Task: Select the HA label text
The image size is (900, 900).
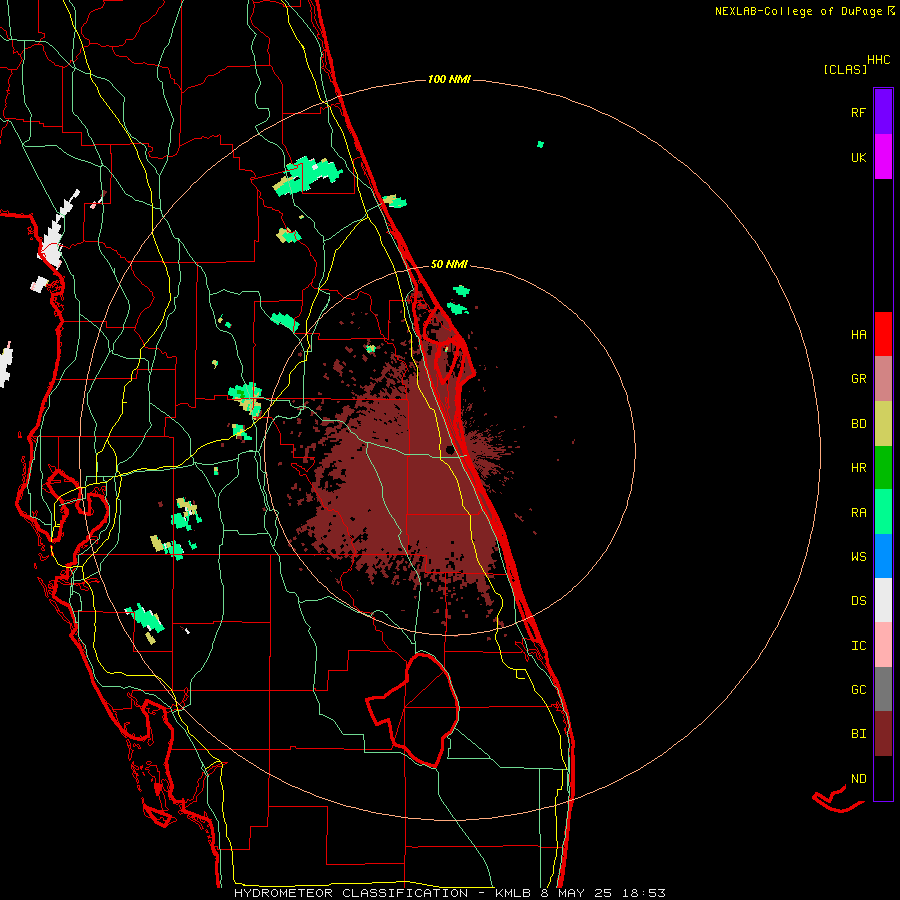Action: coord(858,335)
